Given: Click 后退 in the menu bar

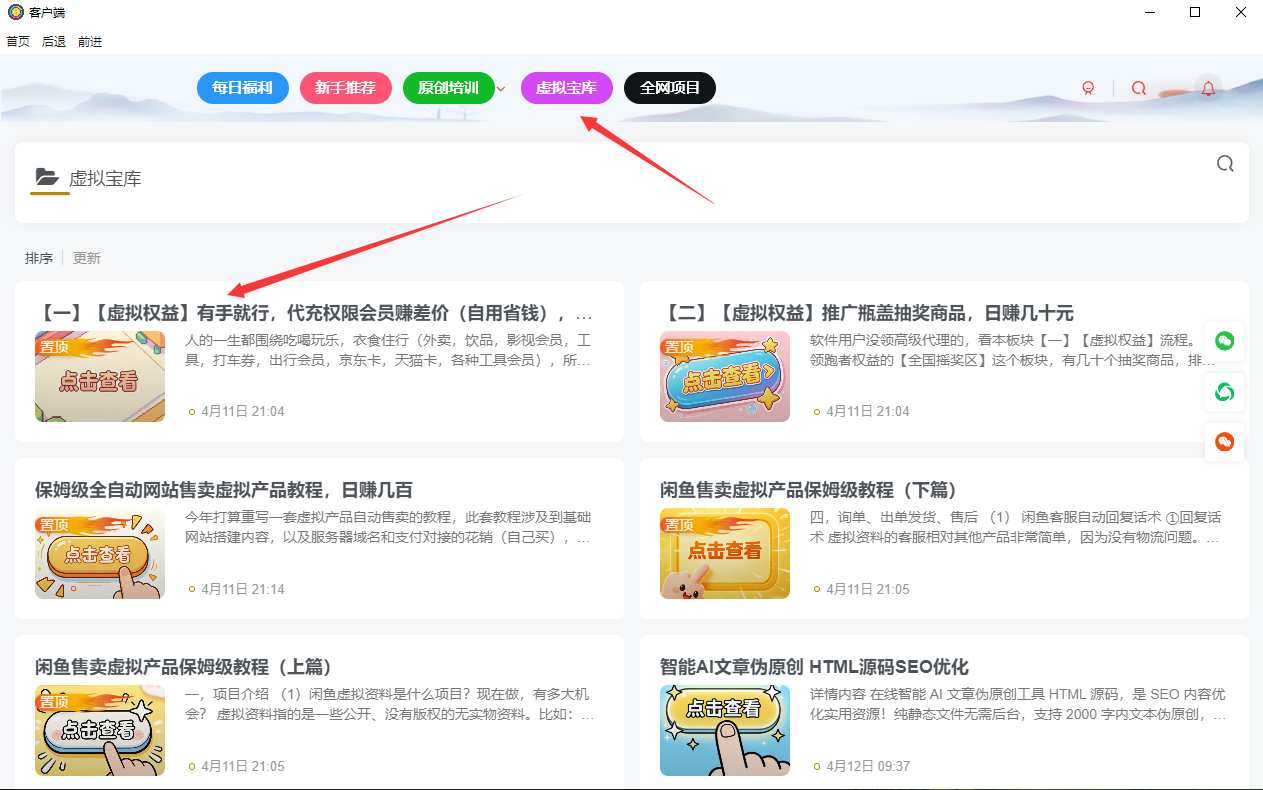Looking at the screenshot, I should coord(52,41).
